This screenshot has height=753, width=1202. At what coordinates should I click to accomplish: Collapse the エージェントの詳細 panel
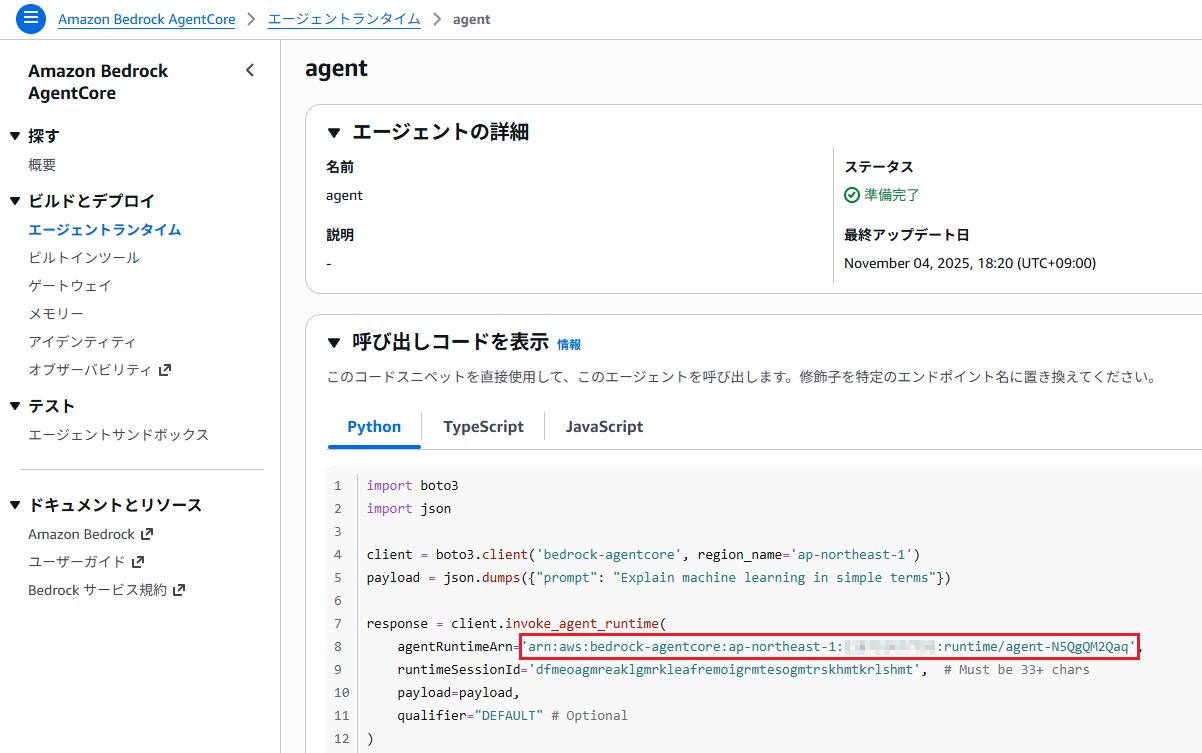[334, 132]
